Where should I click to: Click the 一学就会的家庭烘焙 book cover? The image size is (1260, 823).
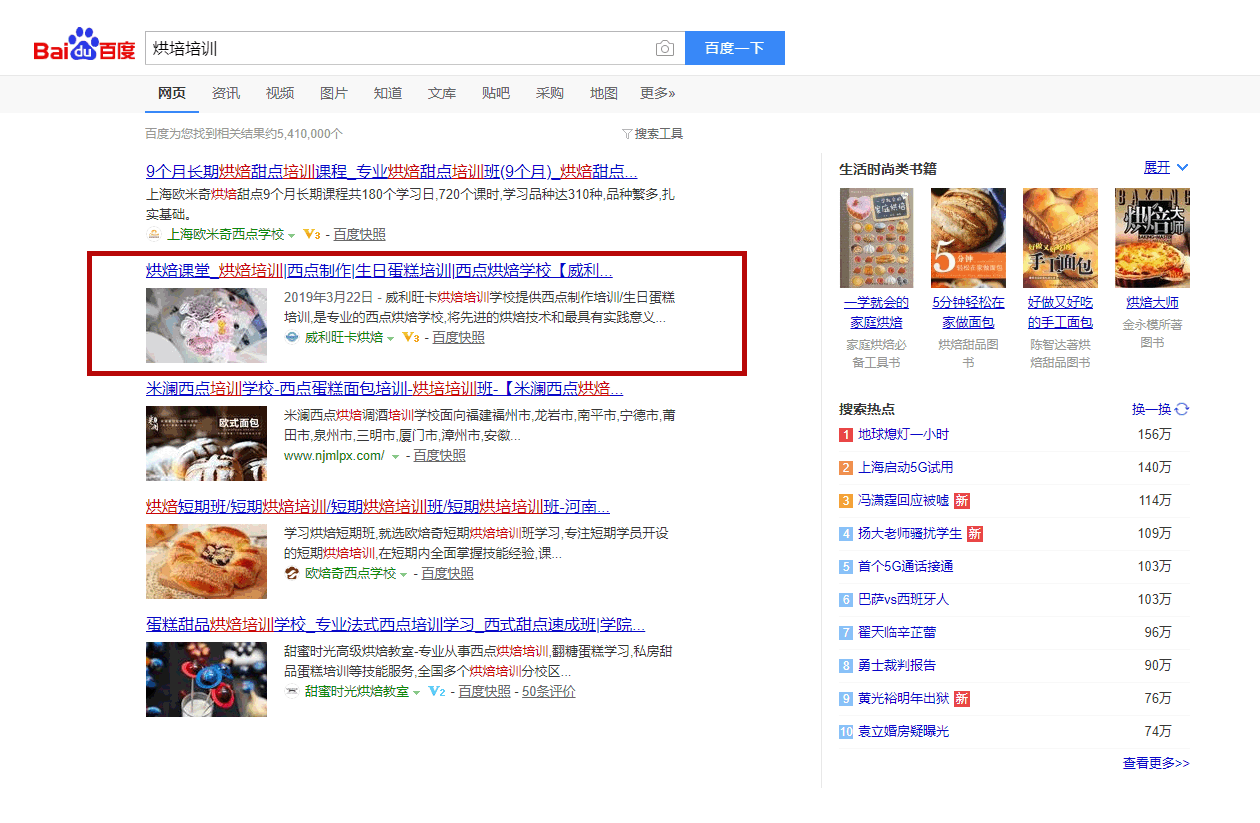click(x=877, y=239)
